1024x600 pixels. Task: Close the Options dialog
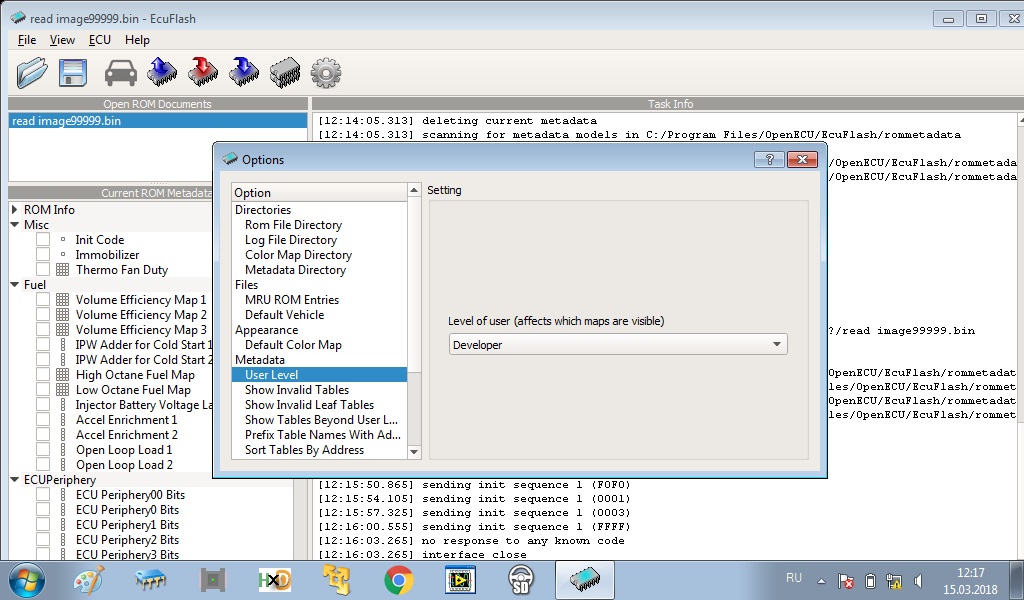(803, 159)
